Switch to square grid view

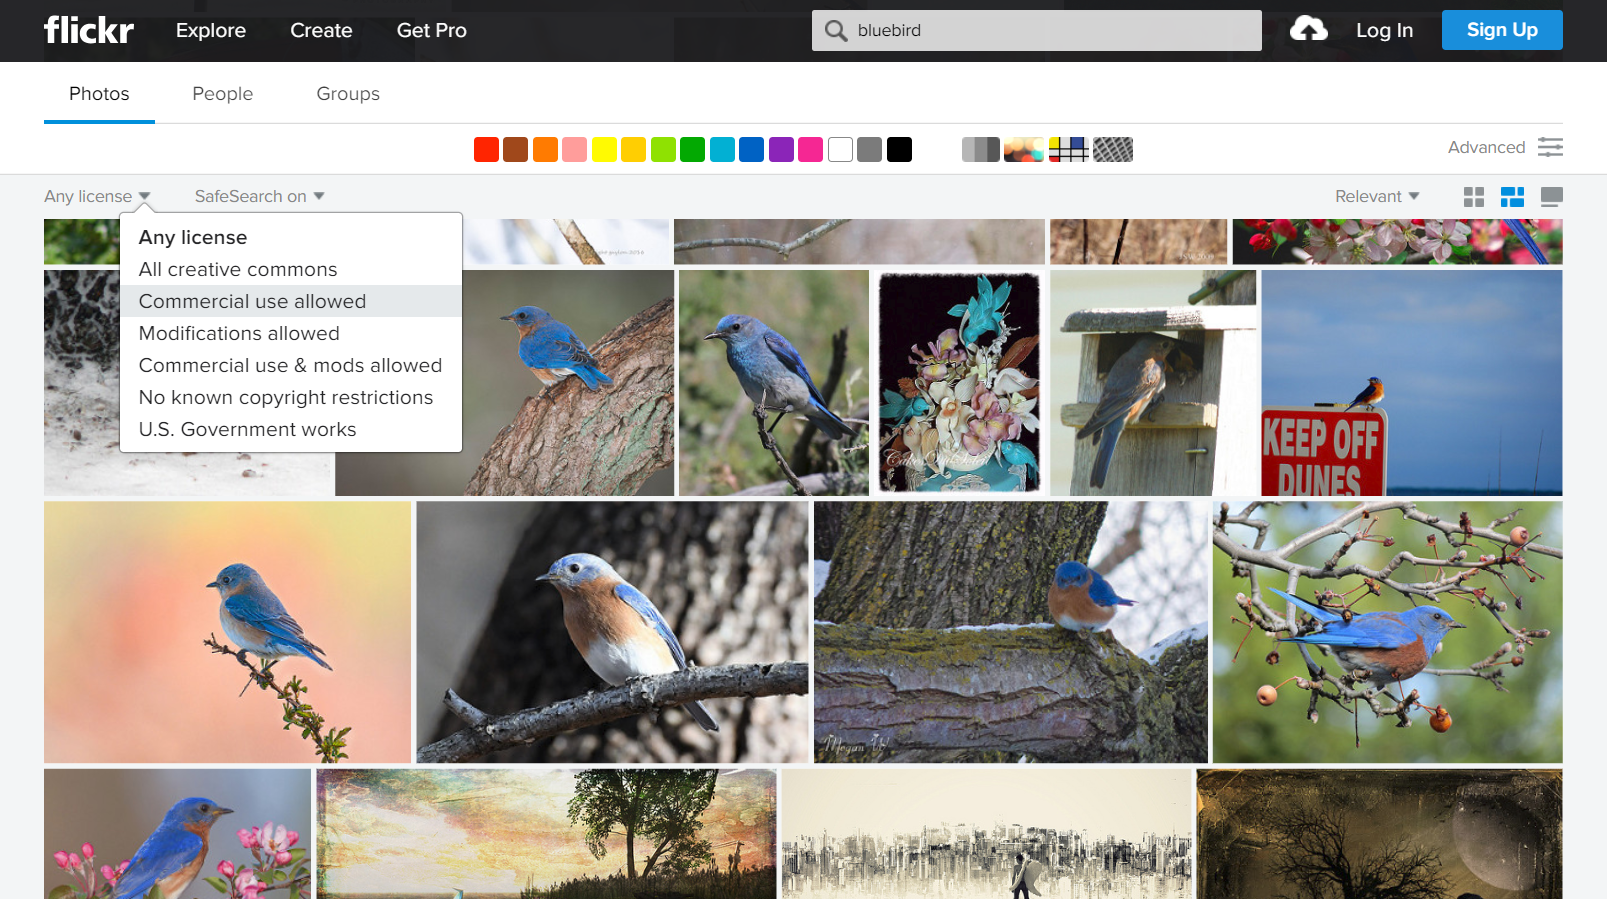tap(1473, 197)
